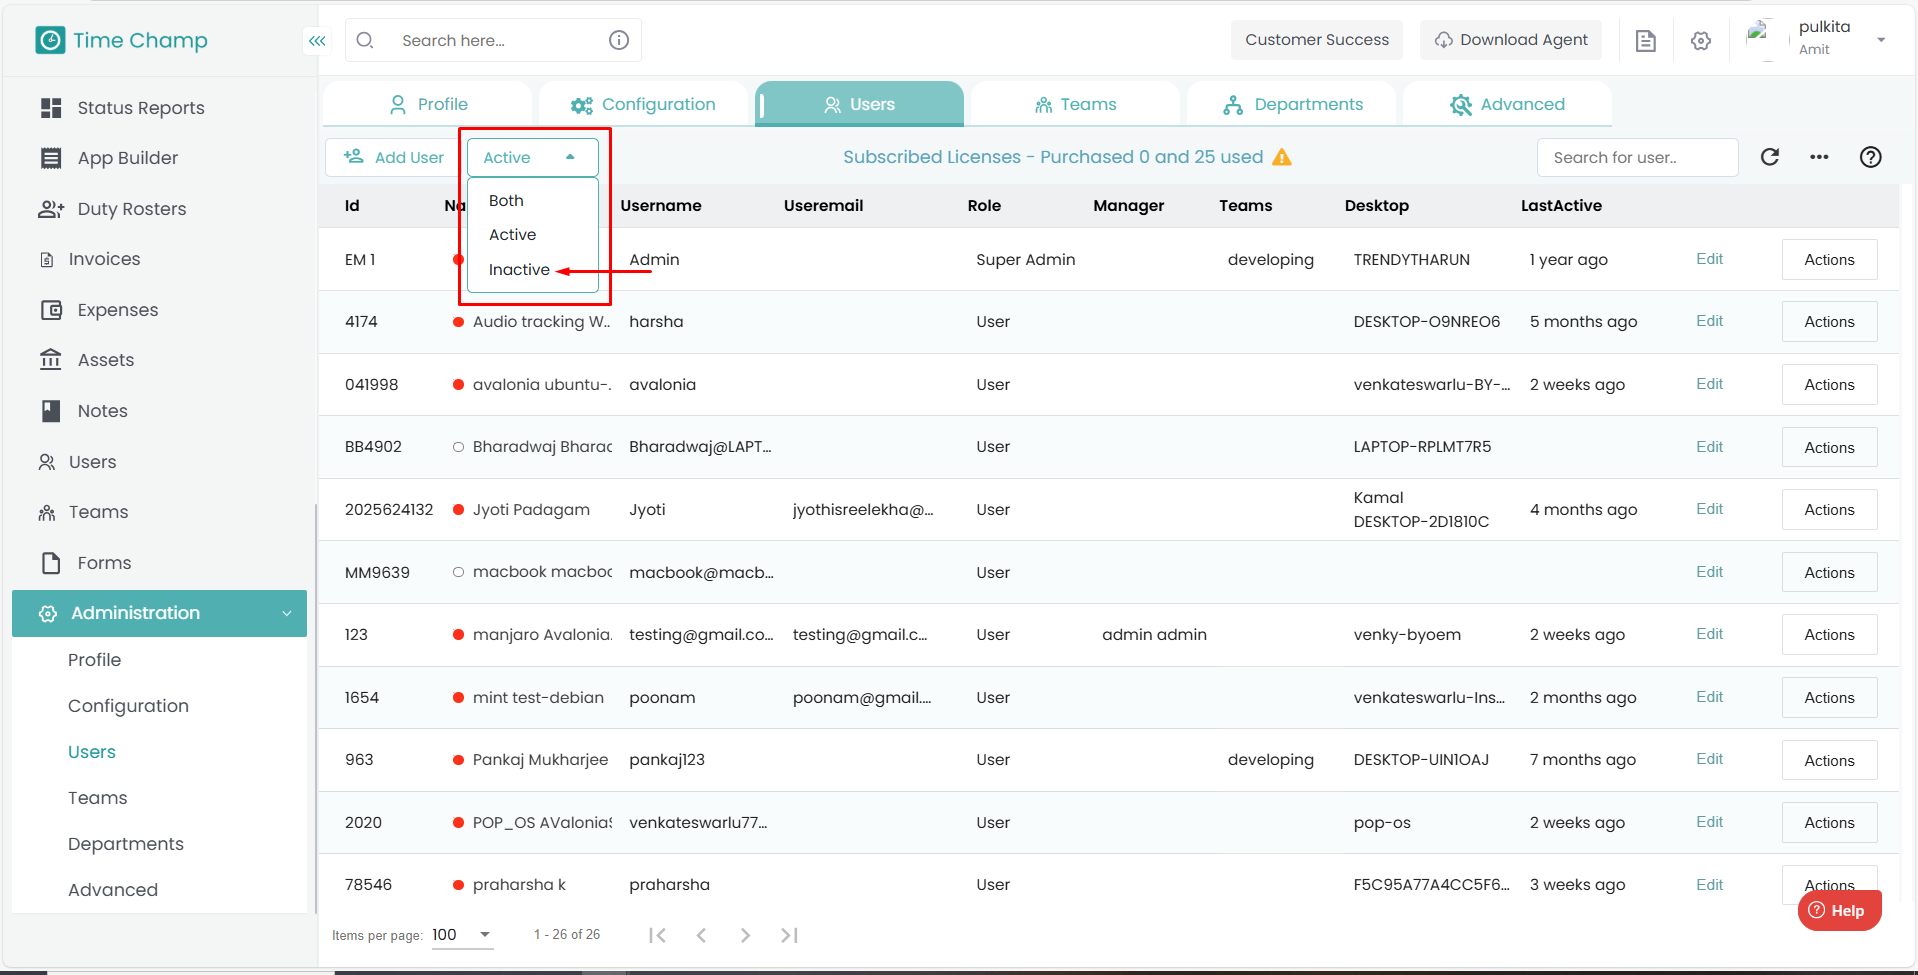Click Edit link for harsha row

[1709, 321]
